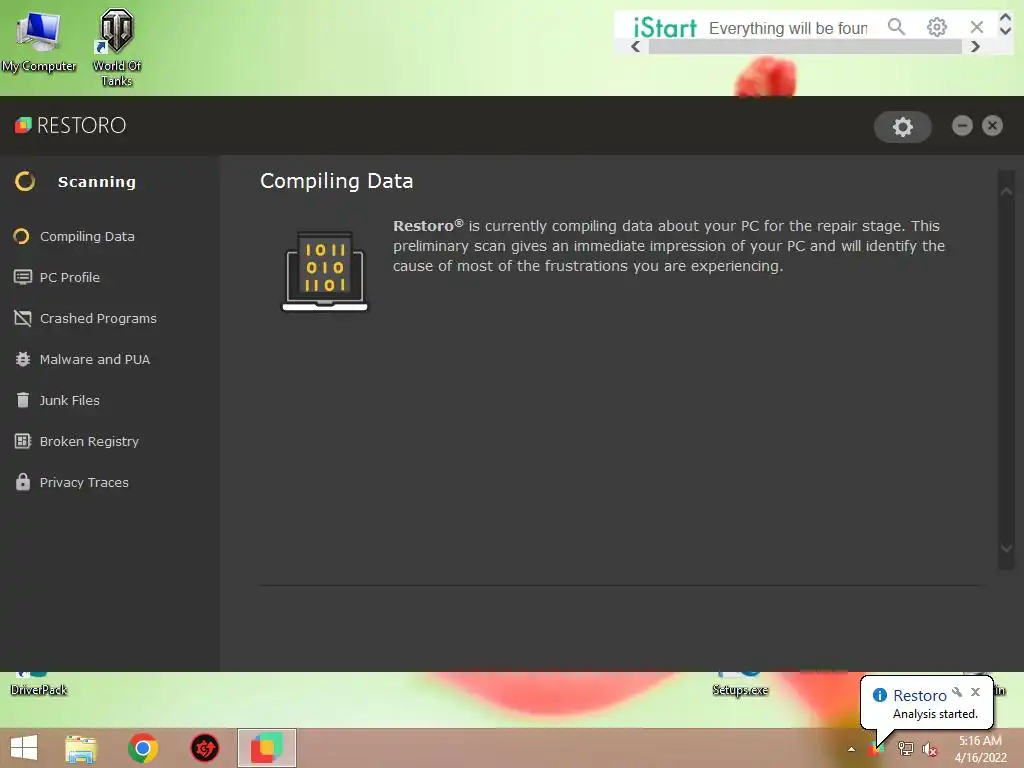
Task: Close the Restoro window
Action: 992,125
